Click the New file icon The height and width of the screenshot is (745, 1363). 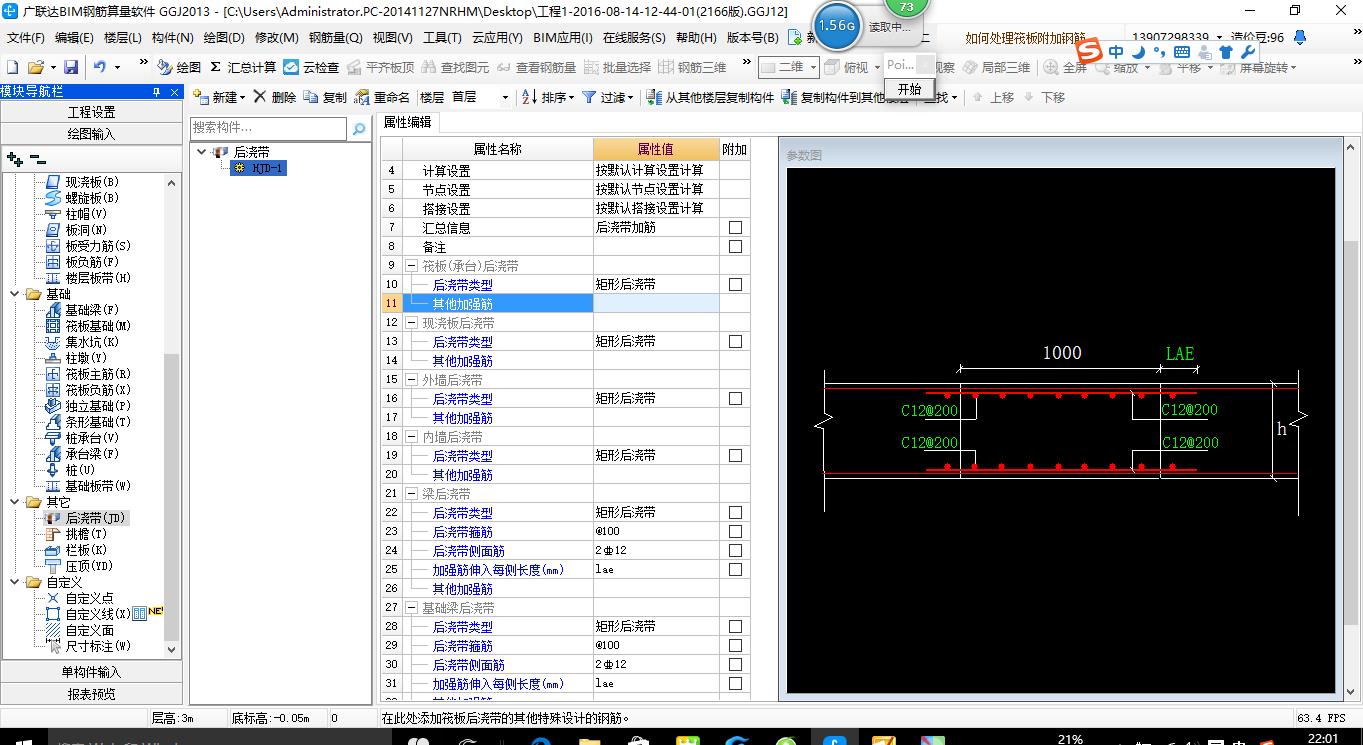point(12,67)
